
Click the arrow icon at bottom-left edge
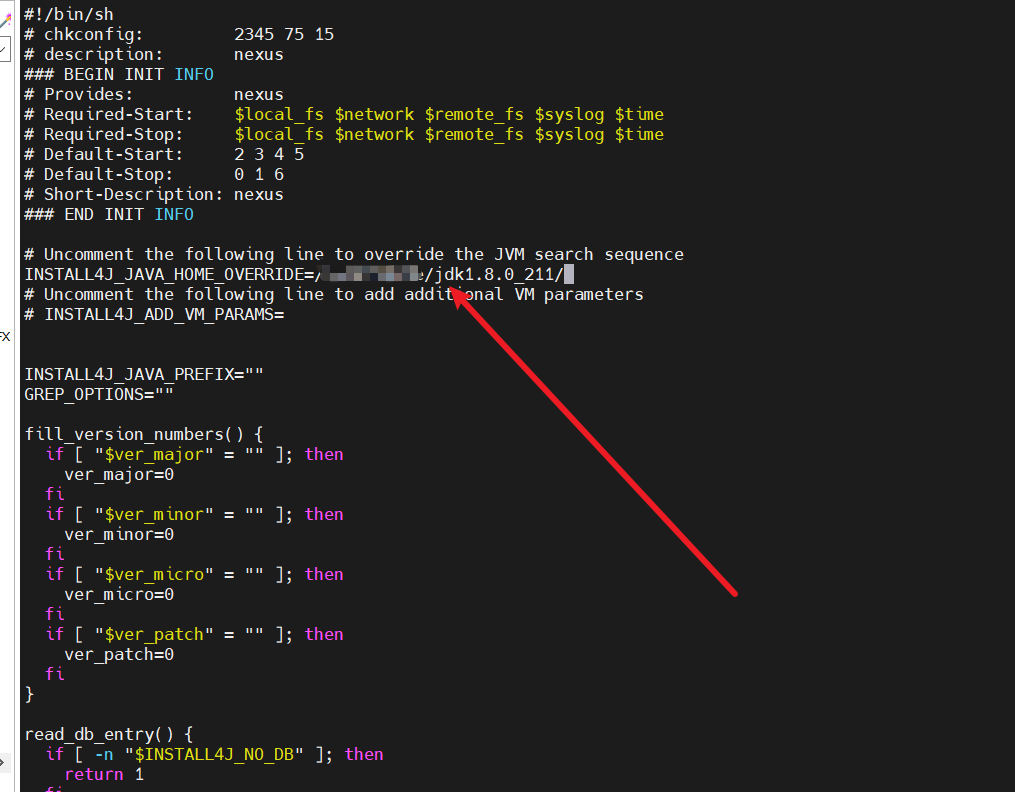click(x=4, y=763)
